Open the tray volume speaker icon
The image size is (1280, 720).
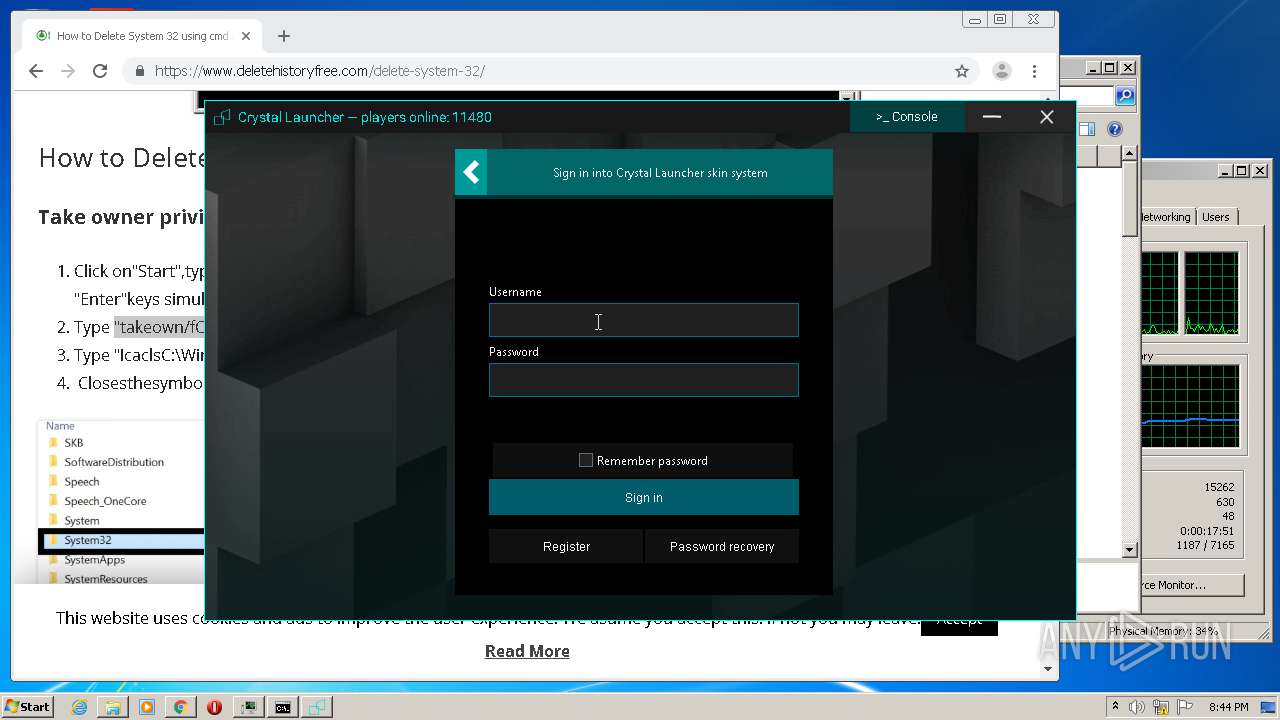(1138, 707)
